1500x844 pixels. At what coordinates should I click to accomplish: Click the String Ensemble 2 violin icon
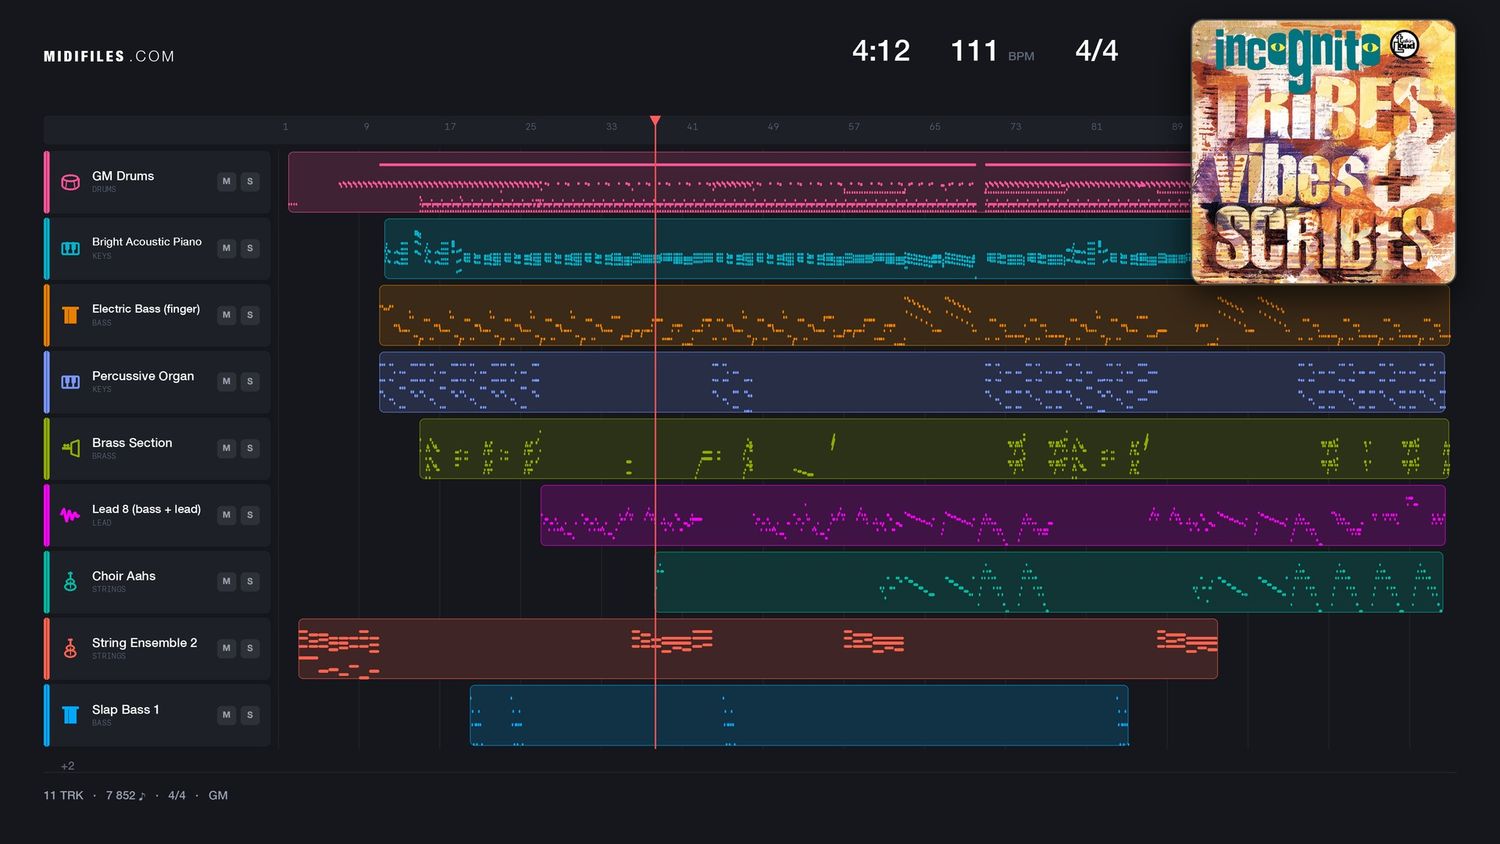coord(70,648)
